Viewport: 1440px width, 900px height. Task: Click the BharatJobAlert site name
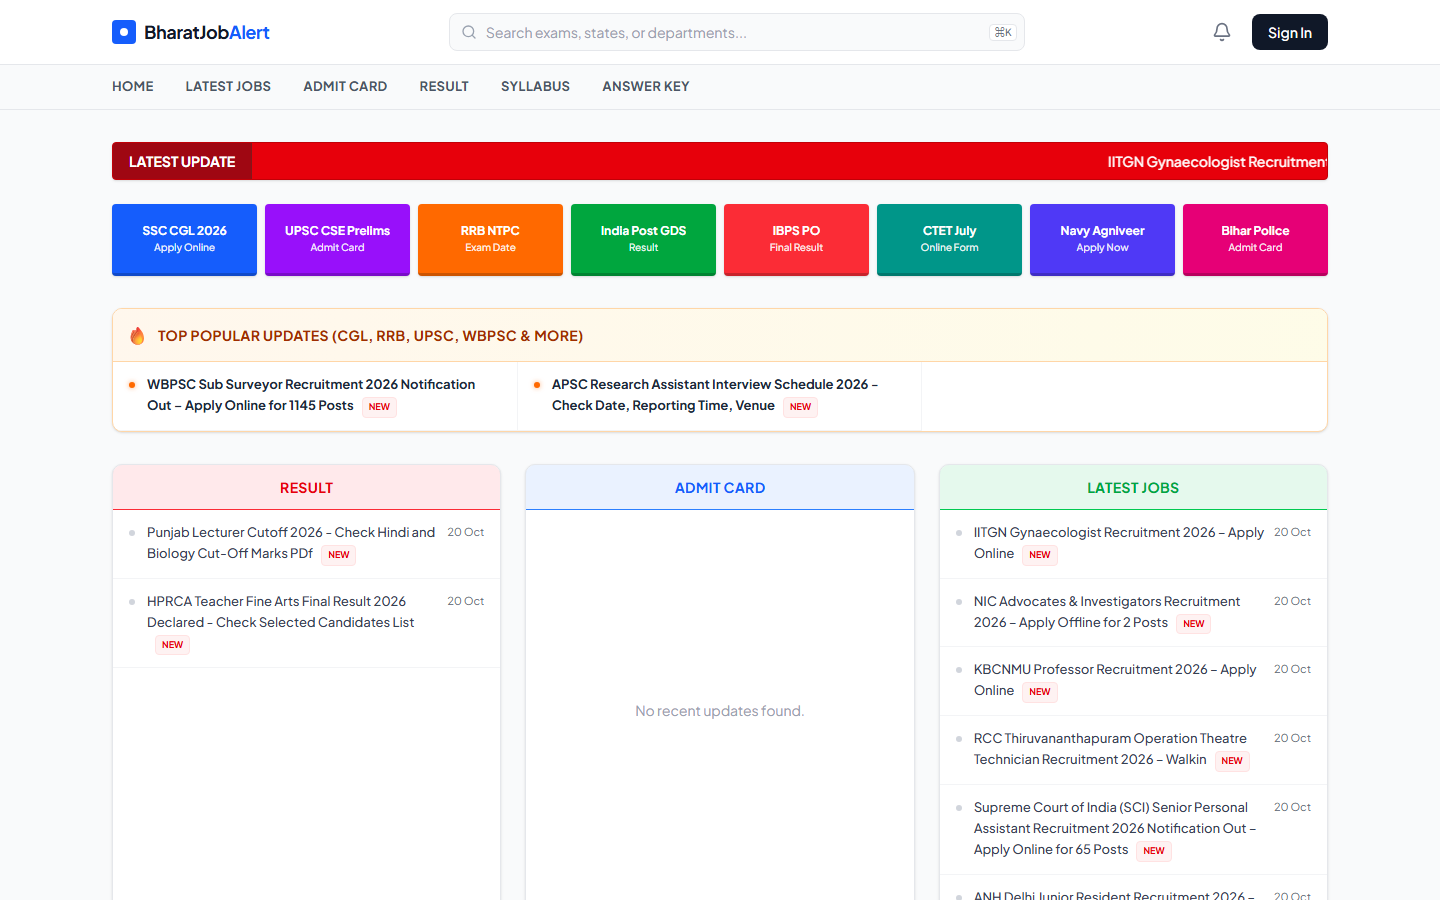pos(207,32)
